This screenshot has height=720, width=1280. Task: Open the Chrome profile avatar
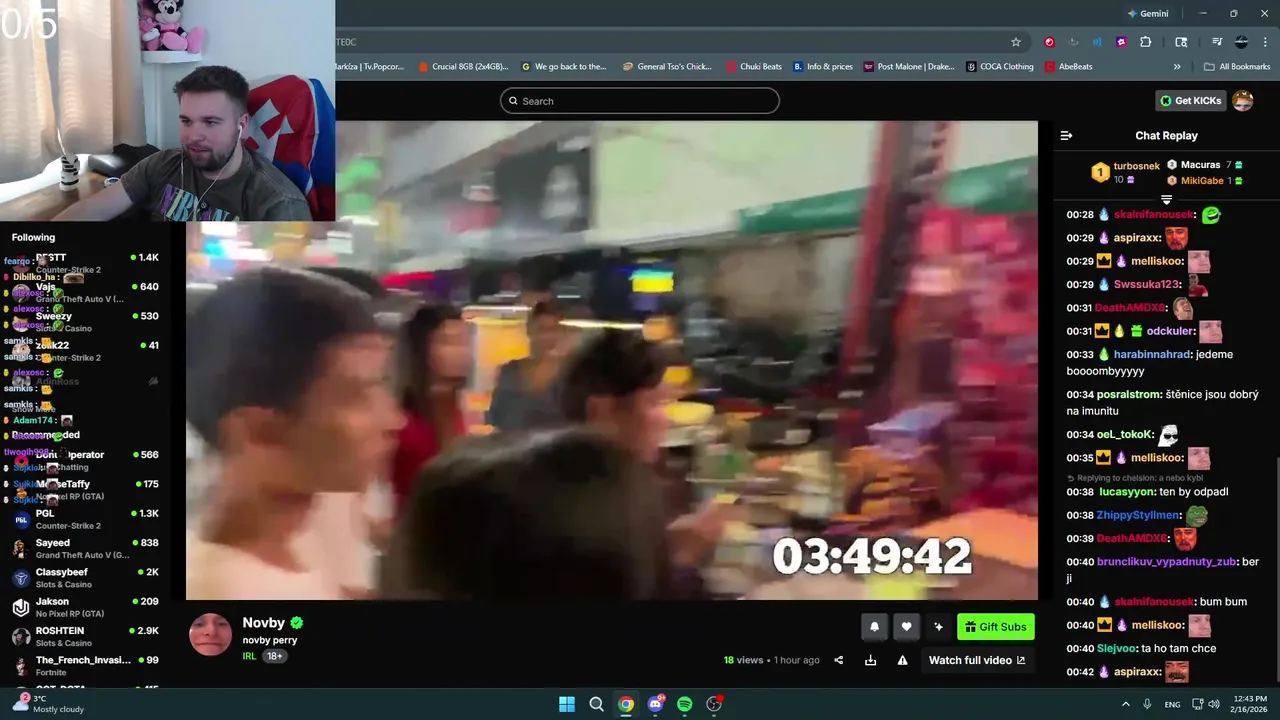click(x=1241, y=42)
